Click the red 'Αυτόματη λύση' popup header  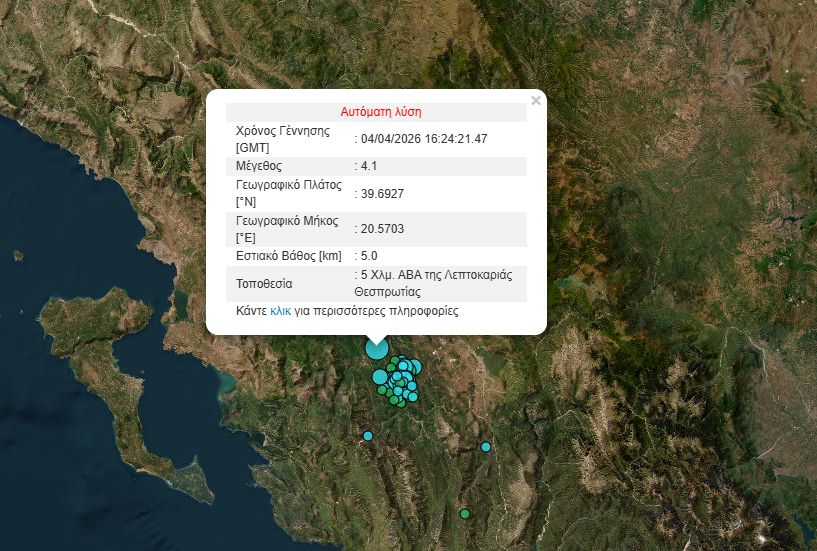click(375, 112)
